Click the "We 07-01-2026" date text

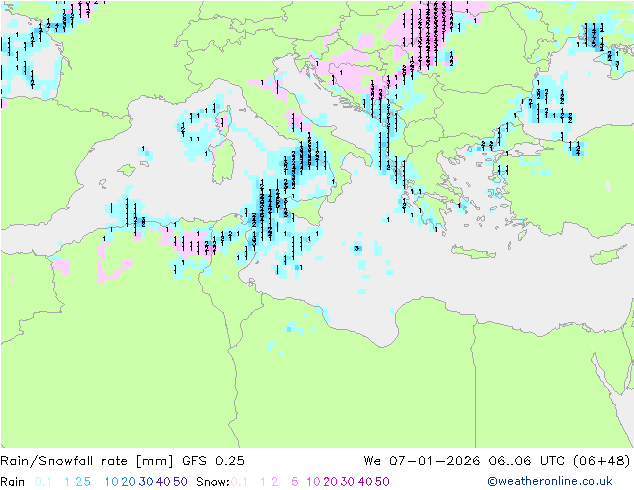422,461
